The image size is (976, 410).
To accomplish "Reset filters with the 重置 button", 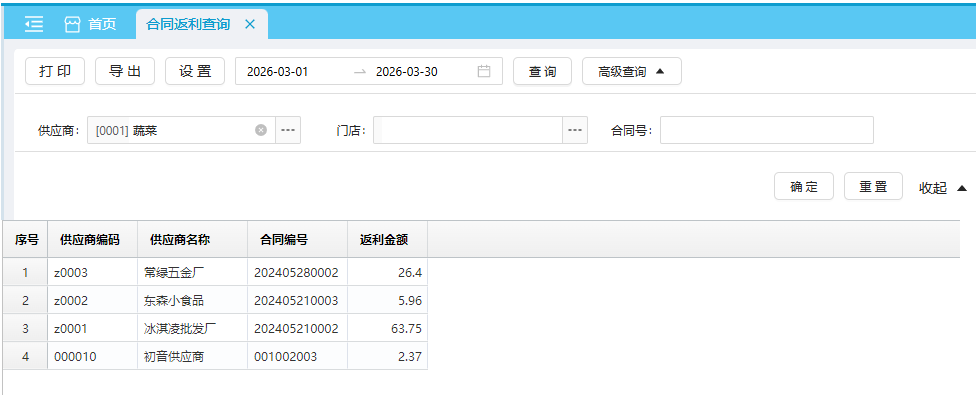I will point(873,187).
